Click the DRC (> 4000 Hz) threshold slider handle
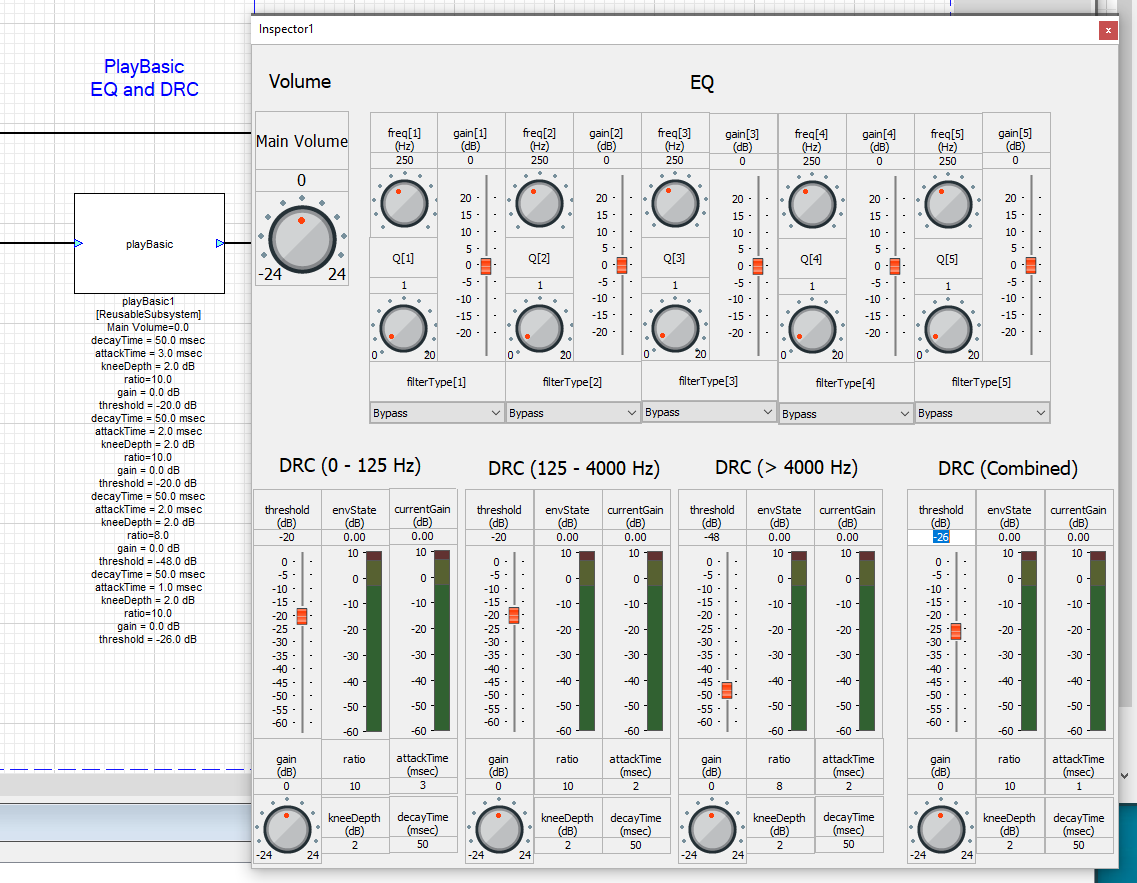This screenshot has height=883, width=1137. click(727, 691)
